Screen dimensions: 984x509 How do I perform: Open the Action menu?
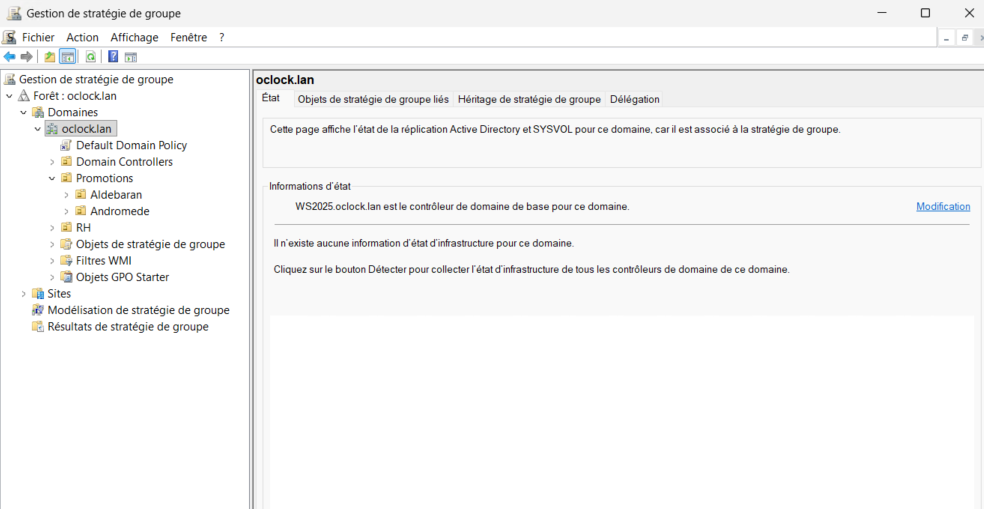[82, 37]
